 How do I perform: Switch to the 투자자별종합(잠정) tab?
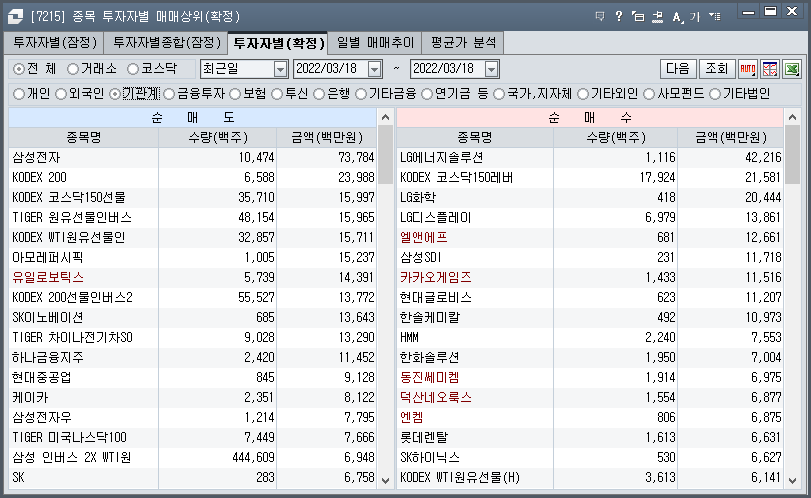click(x=167, y=42)
